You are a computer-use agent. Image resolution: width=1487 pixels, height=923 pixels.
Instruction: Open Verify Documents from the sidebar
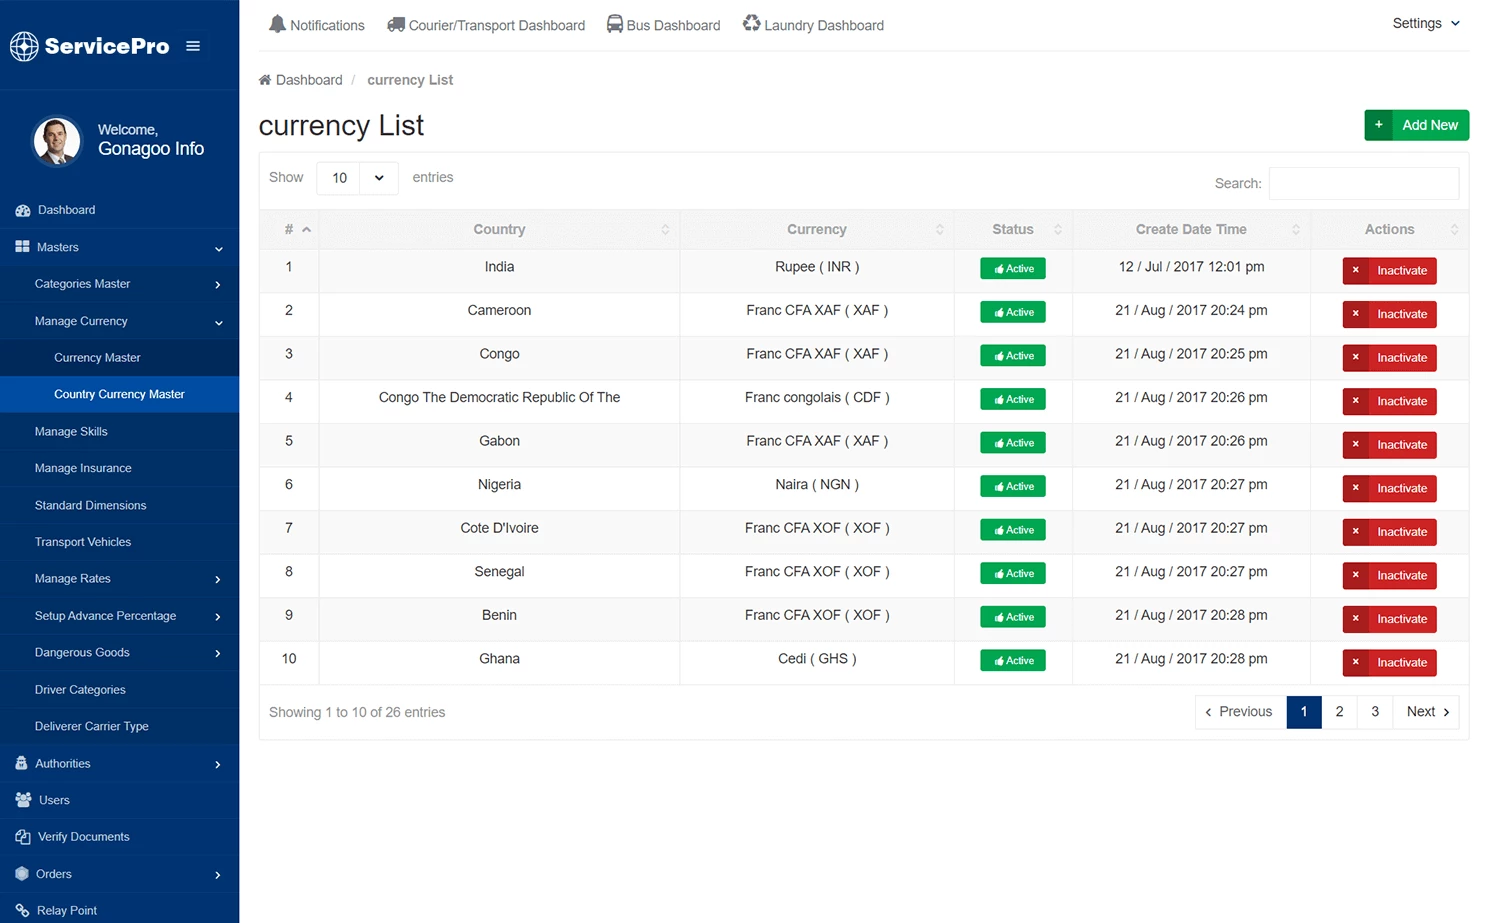[x=84, y=836]
